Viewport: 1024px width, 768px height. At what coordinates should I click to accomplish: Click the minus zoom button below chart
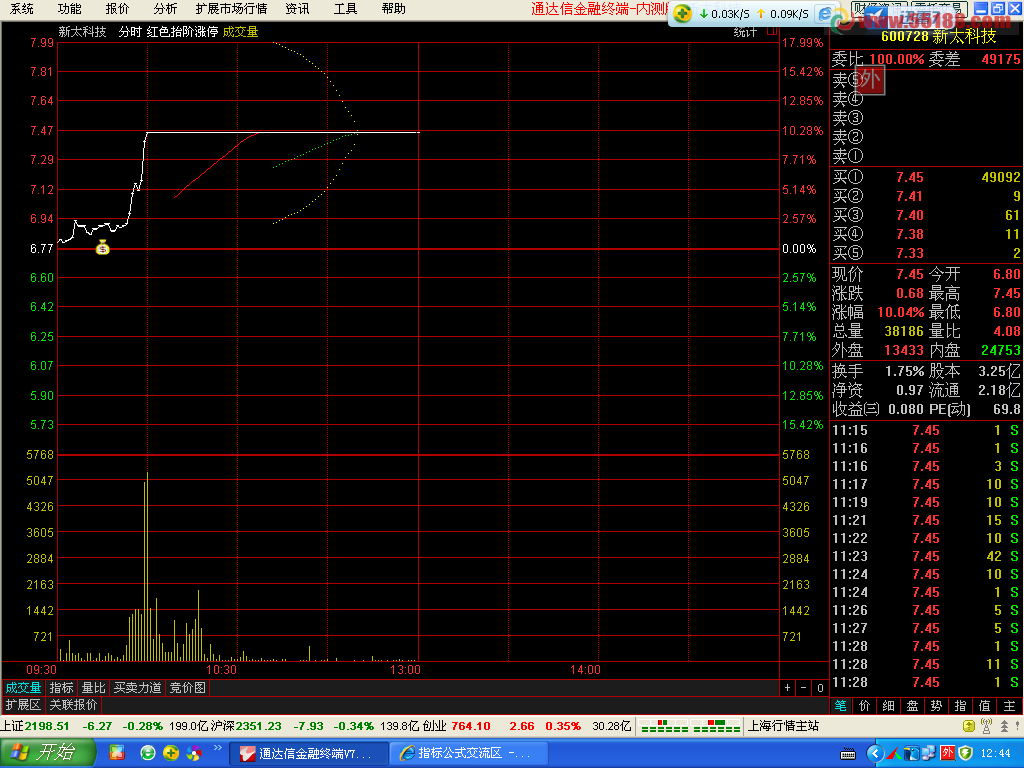[803, 688]
